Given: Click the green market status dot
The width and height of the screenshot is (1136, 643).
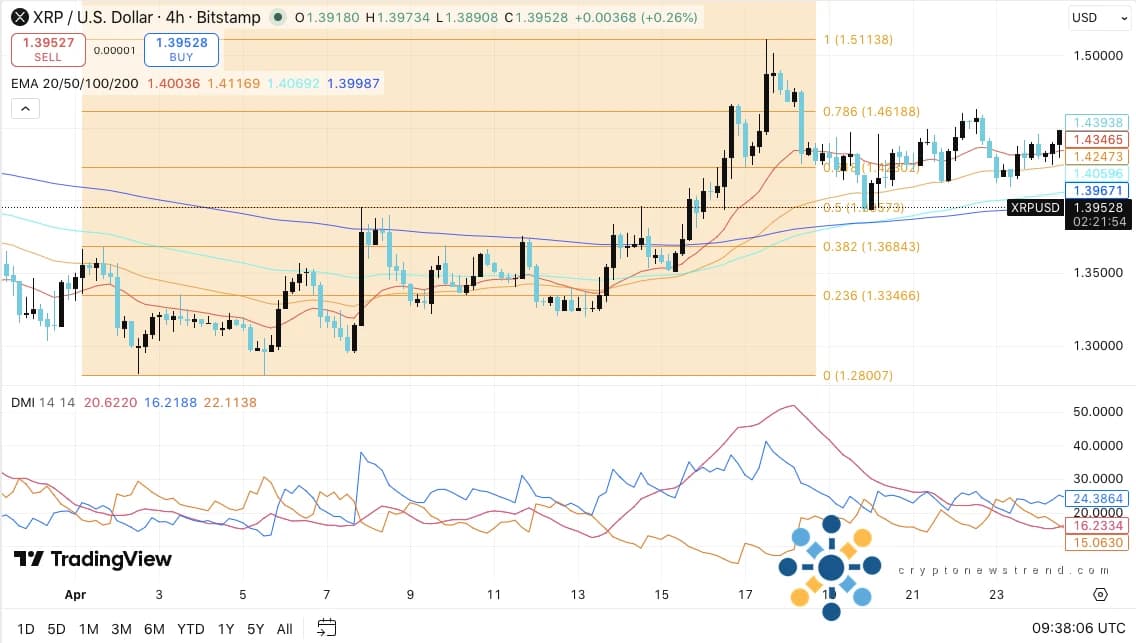Looking at the screenshot, I should (277, 17).
